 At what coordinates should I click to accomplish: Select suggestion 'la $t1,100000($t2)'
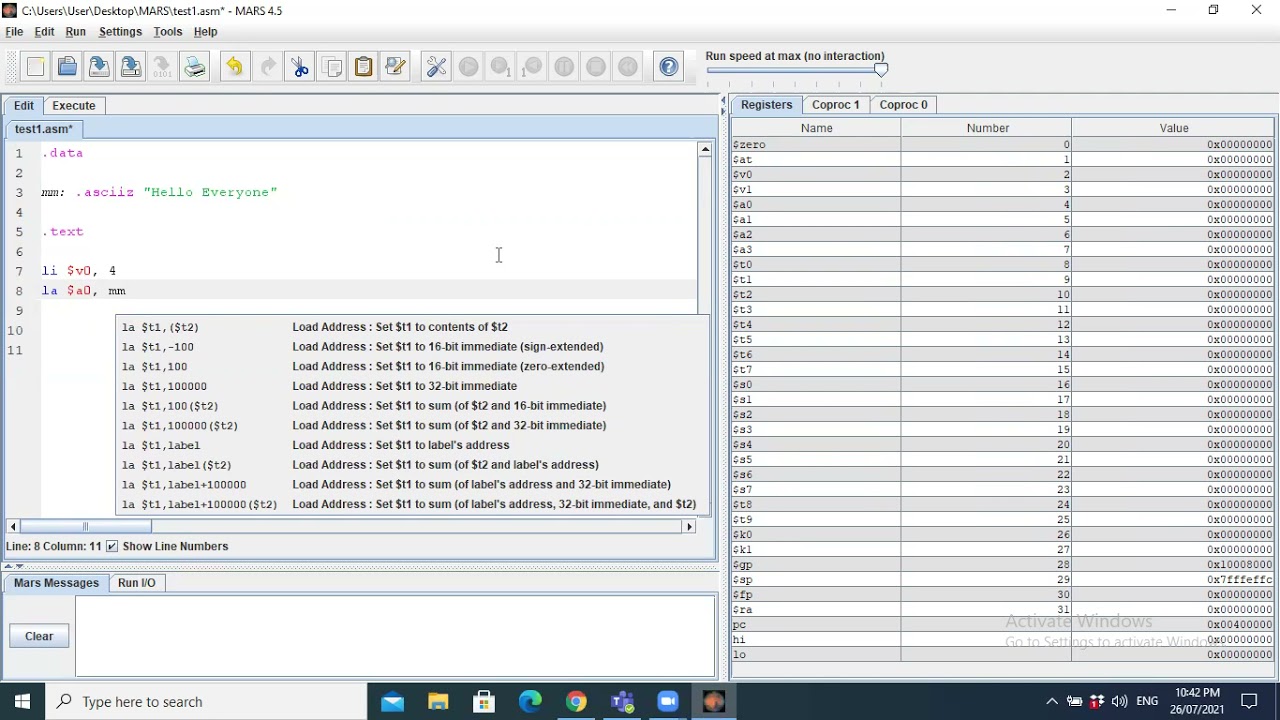click(x=410, y=425)
